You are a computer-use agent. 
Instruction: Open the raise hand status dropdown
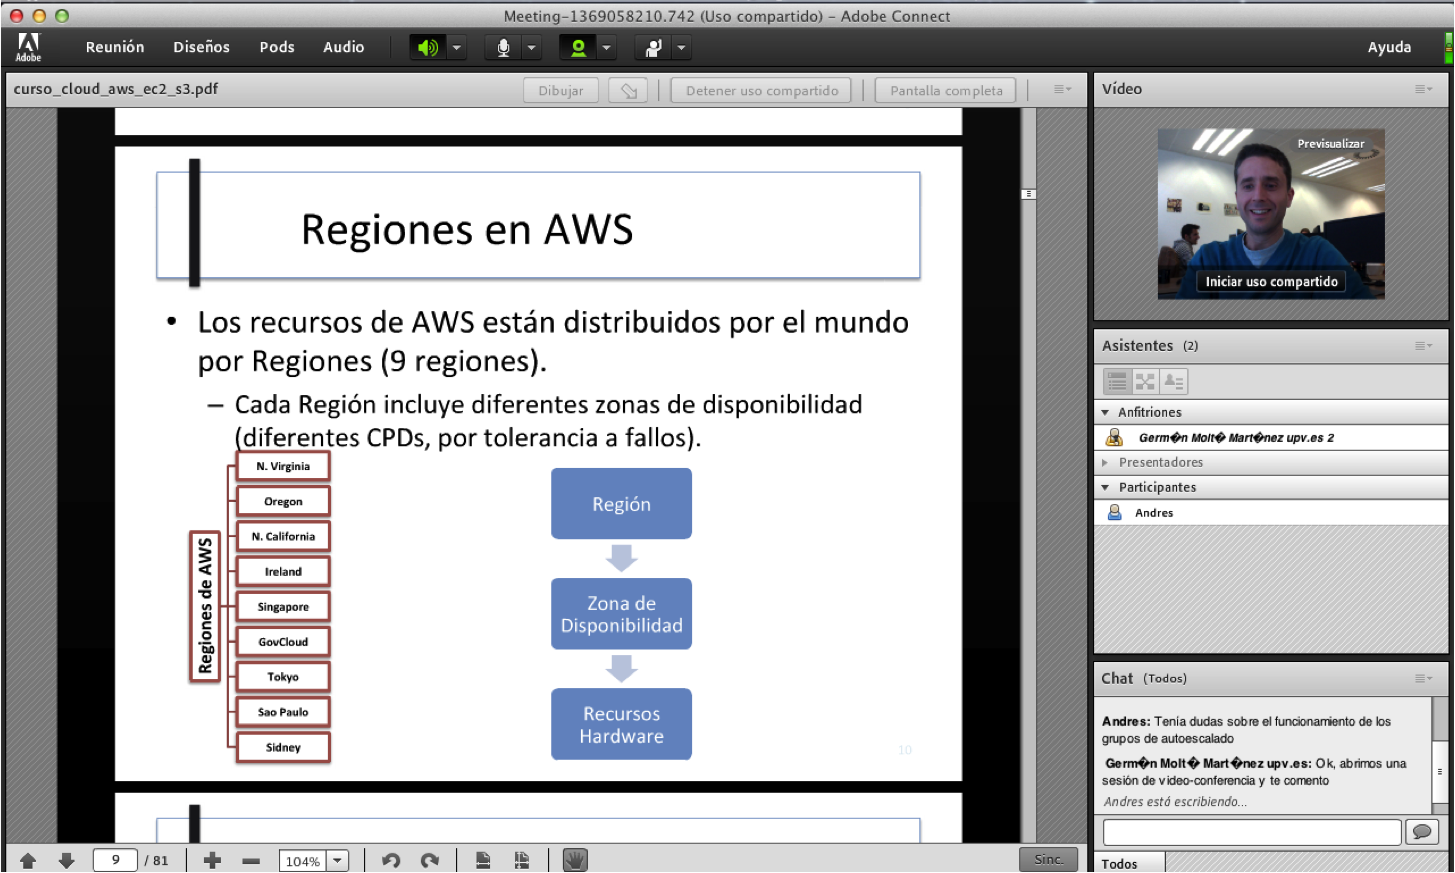point(681,47)
